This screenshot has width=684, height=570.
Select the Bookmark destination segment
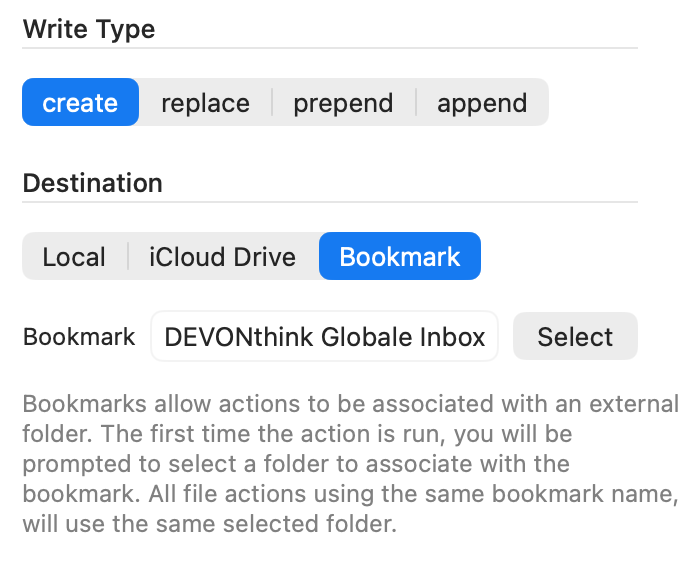point(400,256)
